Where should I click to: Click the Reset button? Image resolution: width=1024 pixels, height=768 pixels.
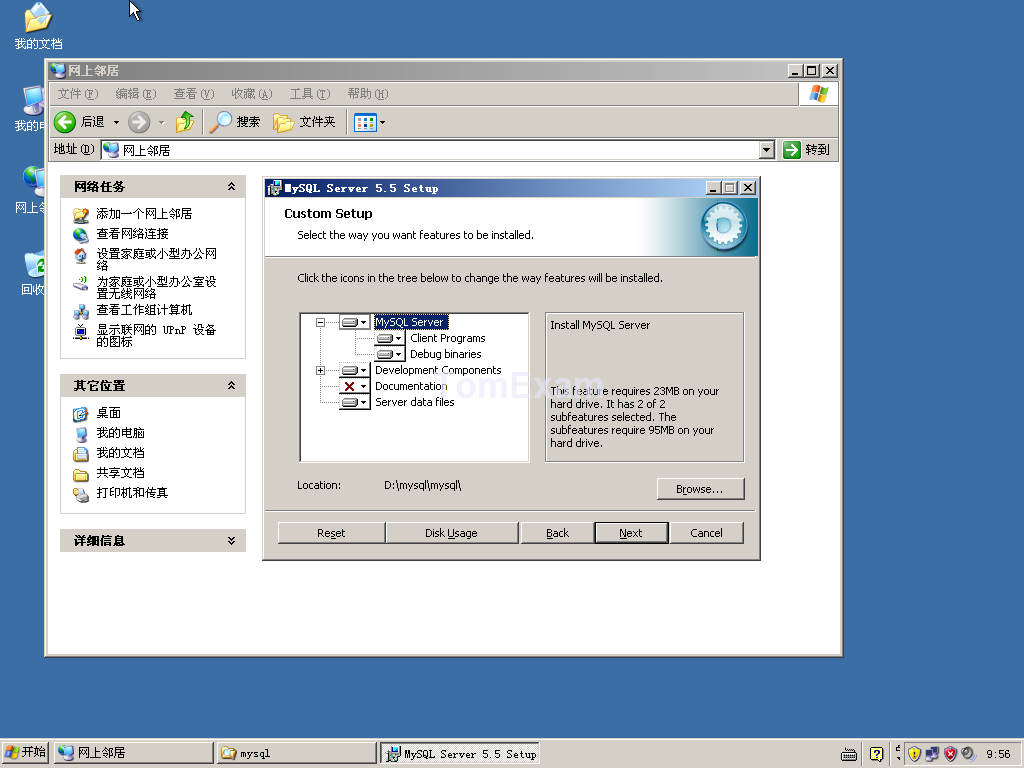[x=331, y=533]
